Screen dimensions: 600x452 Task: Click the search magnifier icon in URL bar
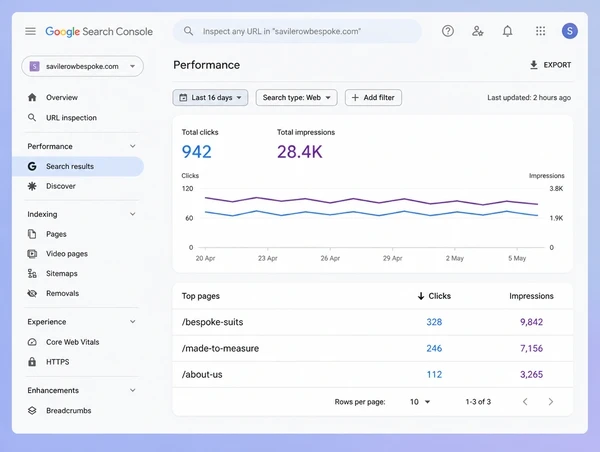coord(188,31)
